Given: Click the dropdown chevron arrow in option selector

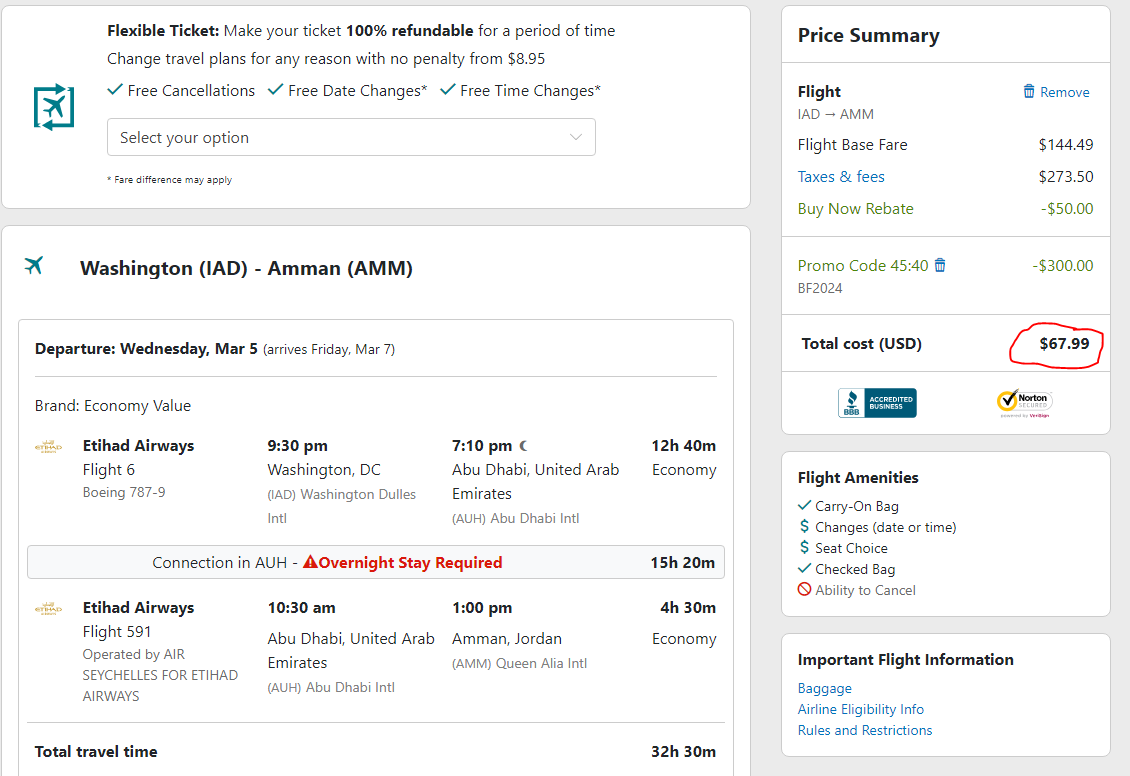Looking at the screenshot, I should 576,137.
